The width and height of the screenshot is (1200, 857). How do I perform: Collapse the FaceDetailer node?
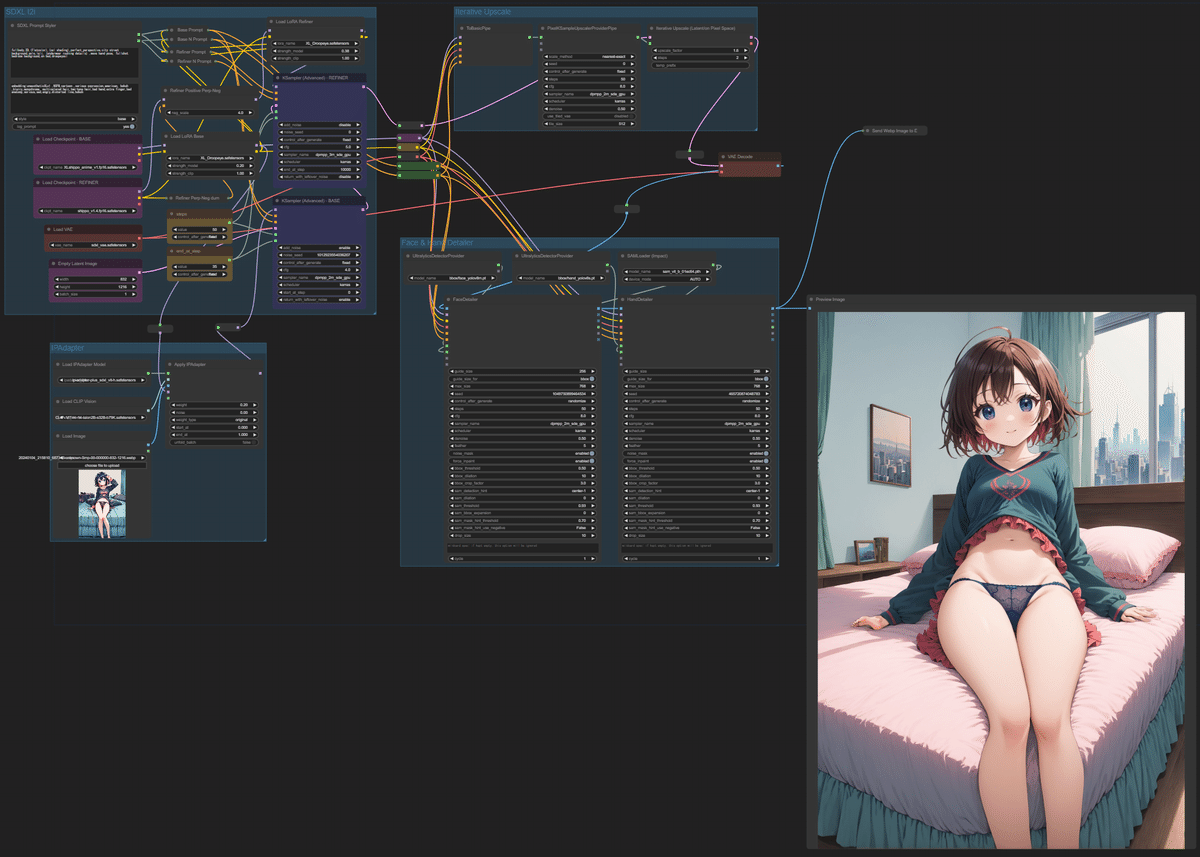click(x=448, y=299)
